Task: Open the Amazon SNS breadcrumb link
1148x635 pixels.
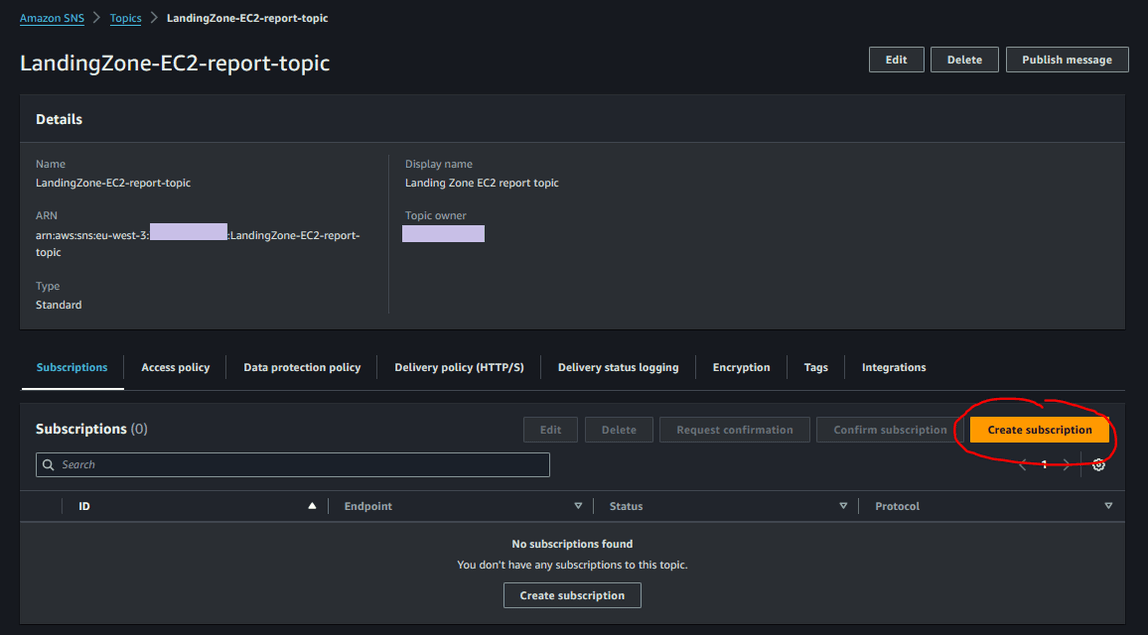Action: click(x=51, y=17)
